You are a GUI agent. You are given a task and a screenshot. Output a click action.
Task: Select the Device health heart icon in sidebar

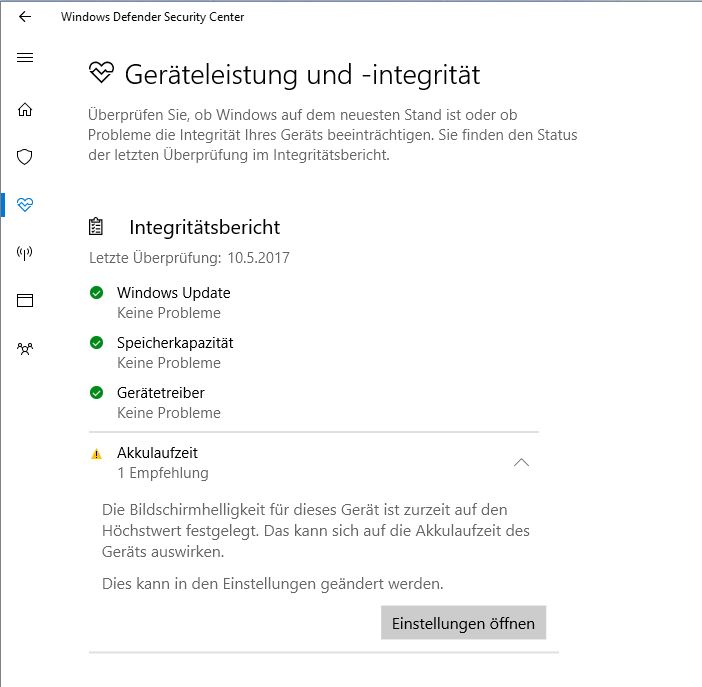pyautogui.click(x=25, y=205)
